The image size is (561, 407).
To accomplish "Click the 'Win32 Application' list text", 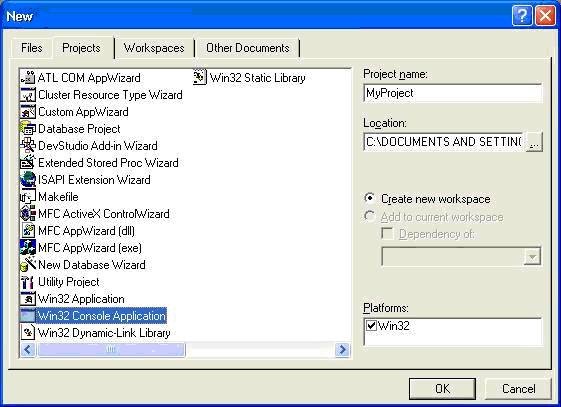I will pos(81,299).
